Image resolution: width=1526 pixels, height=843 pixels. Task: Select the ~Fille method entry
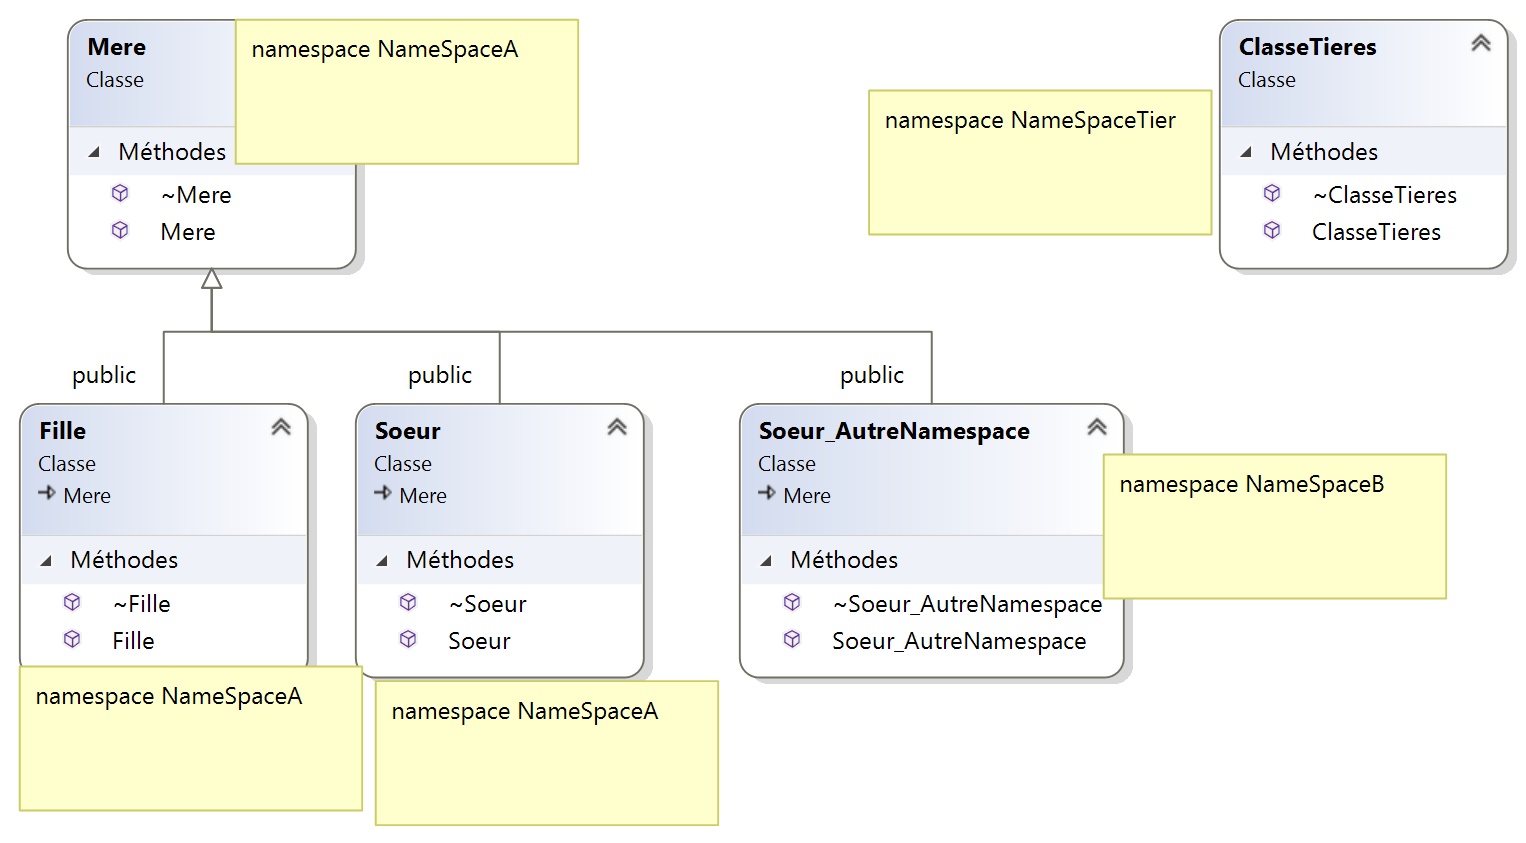(141, 604)
